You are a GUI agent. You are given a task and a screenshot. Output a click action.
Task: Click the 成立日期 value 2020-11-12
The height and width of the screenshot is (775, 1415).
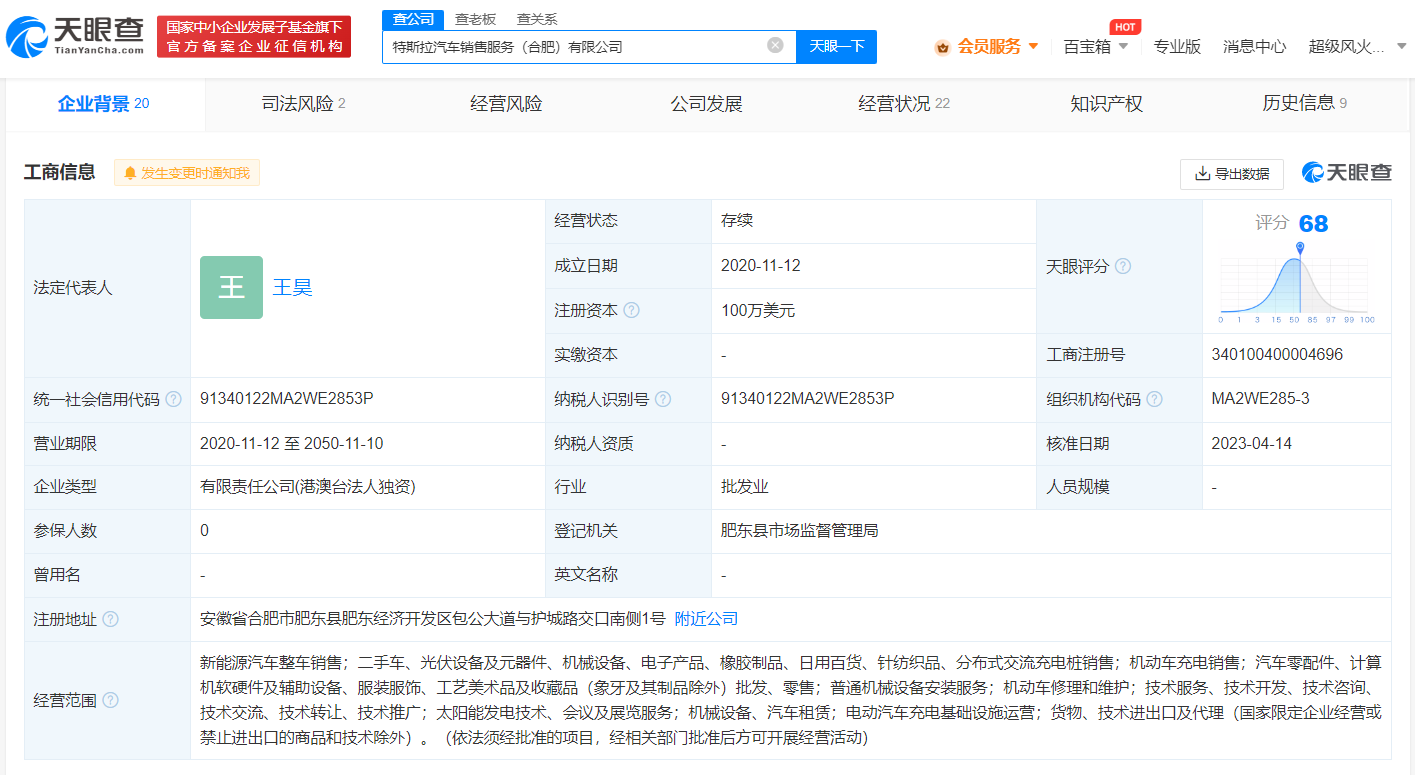coord(761,266)
